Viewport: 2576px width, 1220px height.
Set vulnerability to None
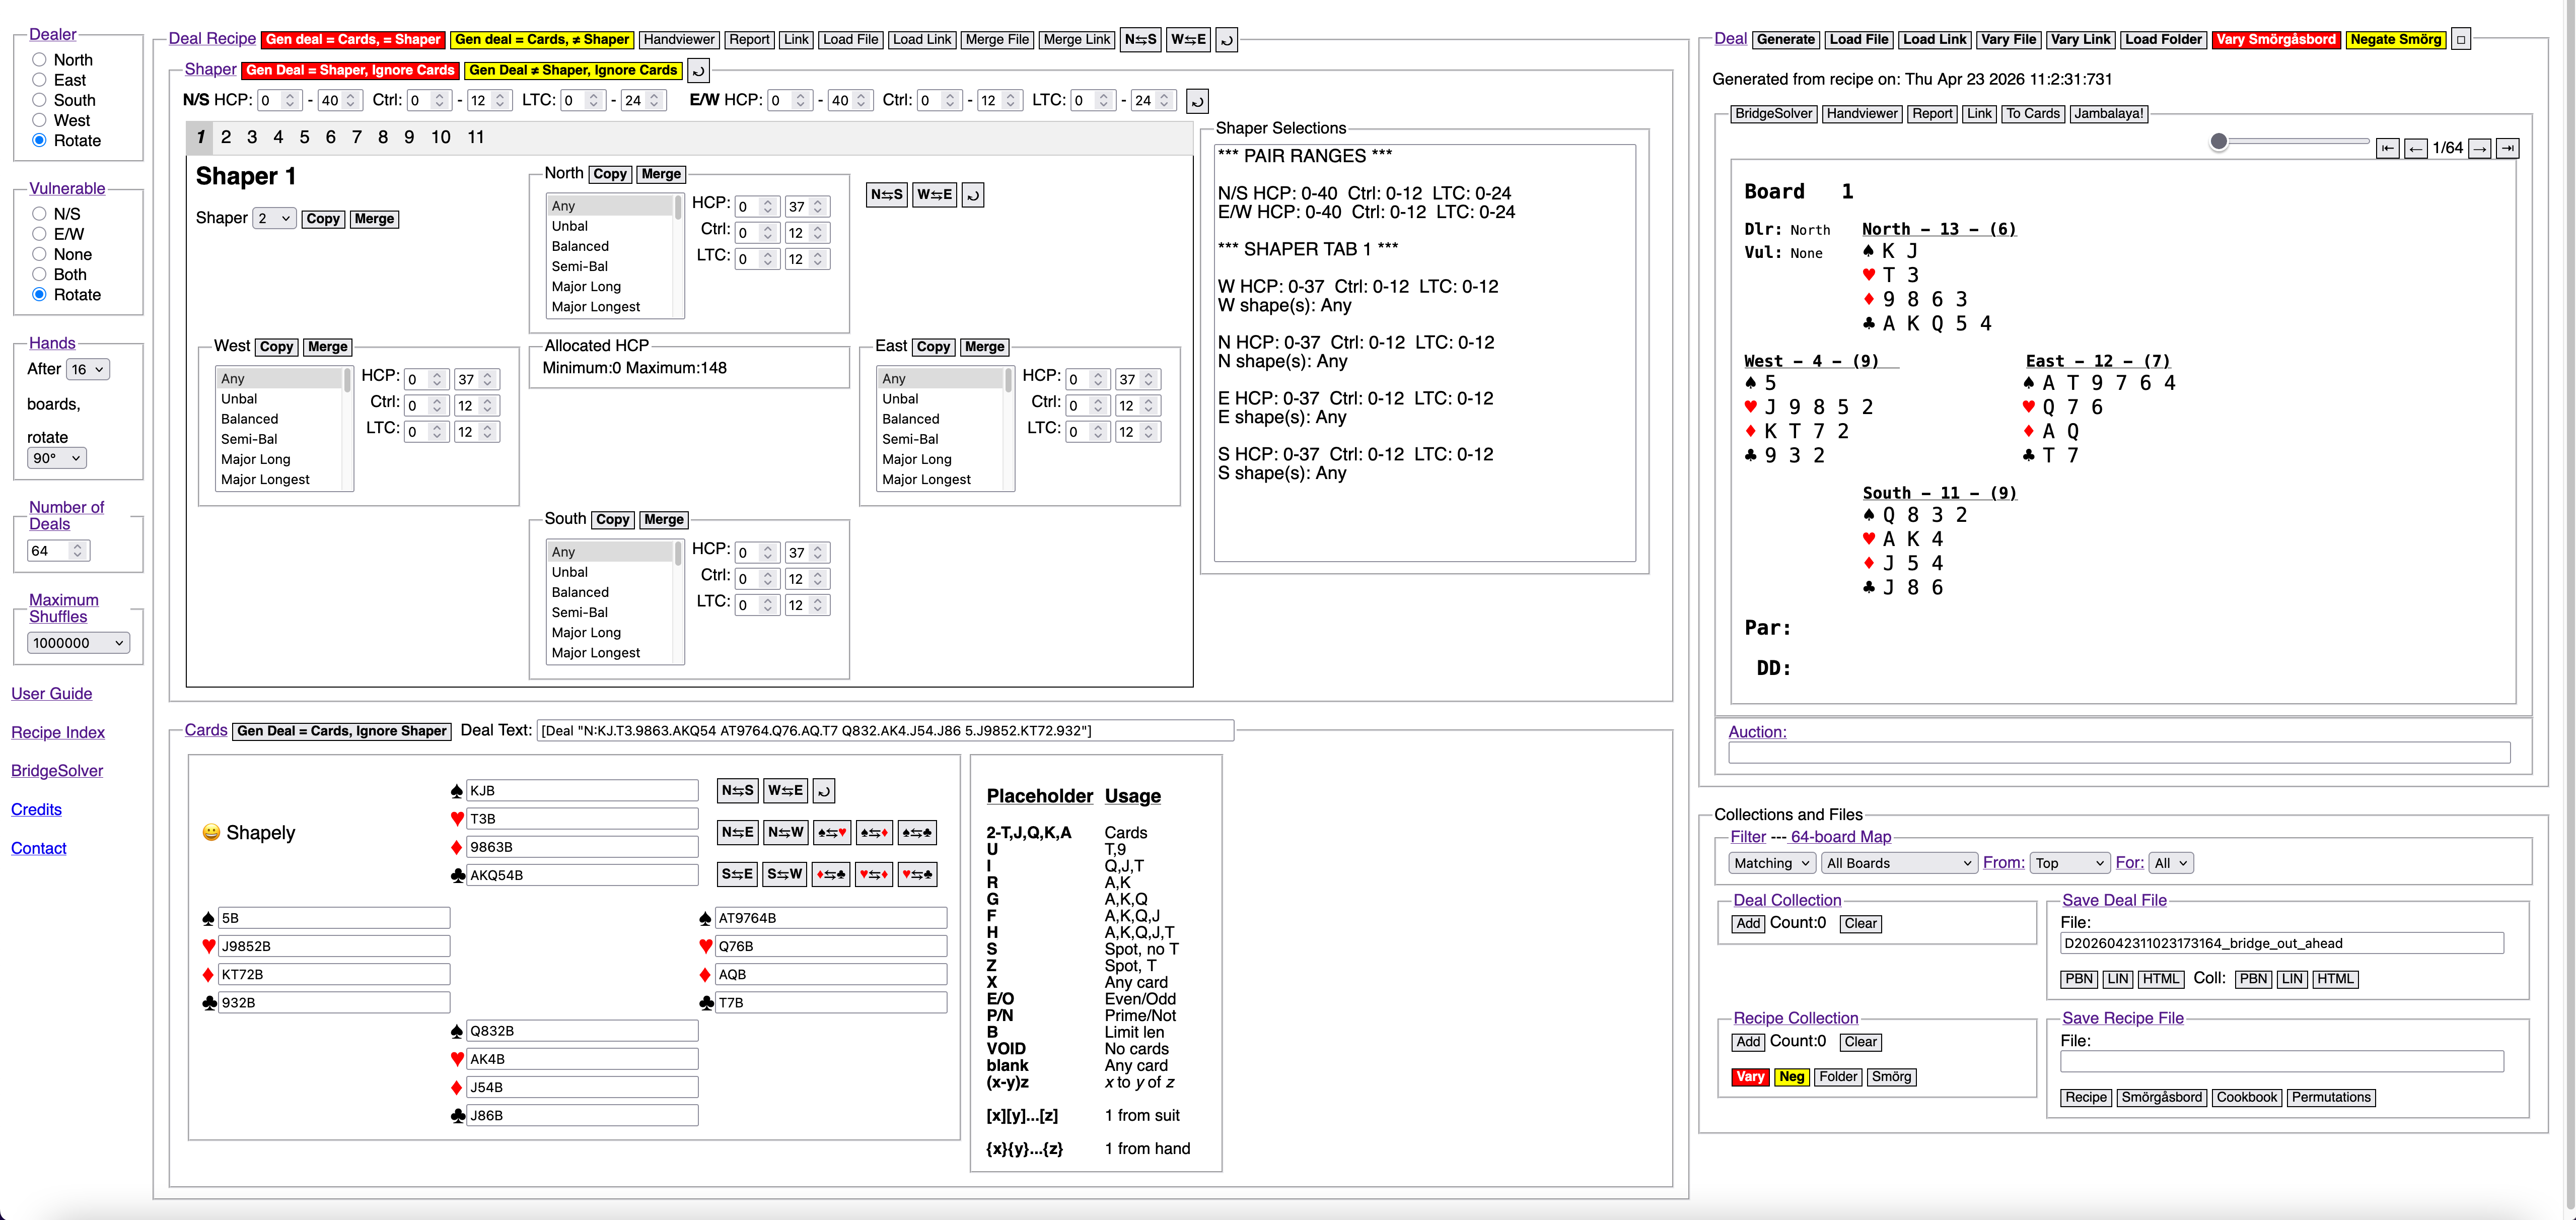tap(39, 254)
